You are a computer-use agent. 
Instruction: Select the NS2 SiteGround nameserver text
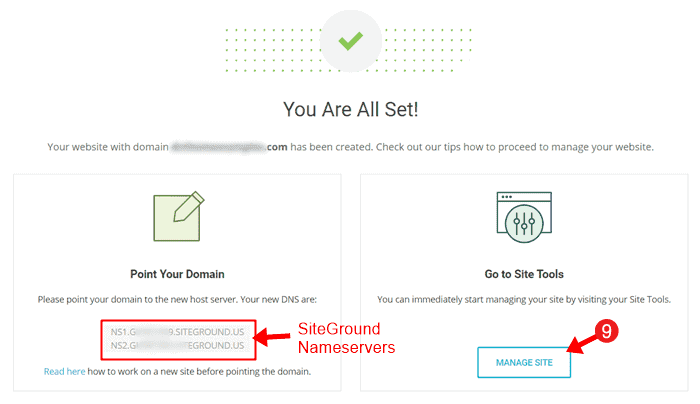coord(177,346)
